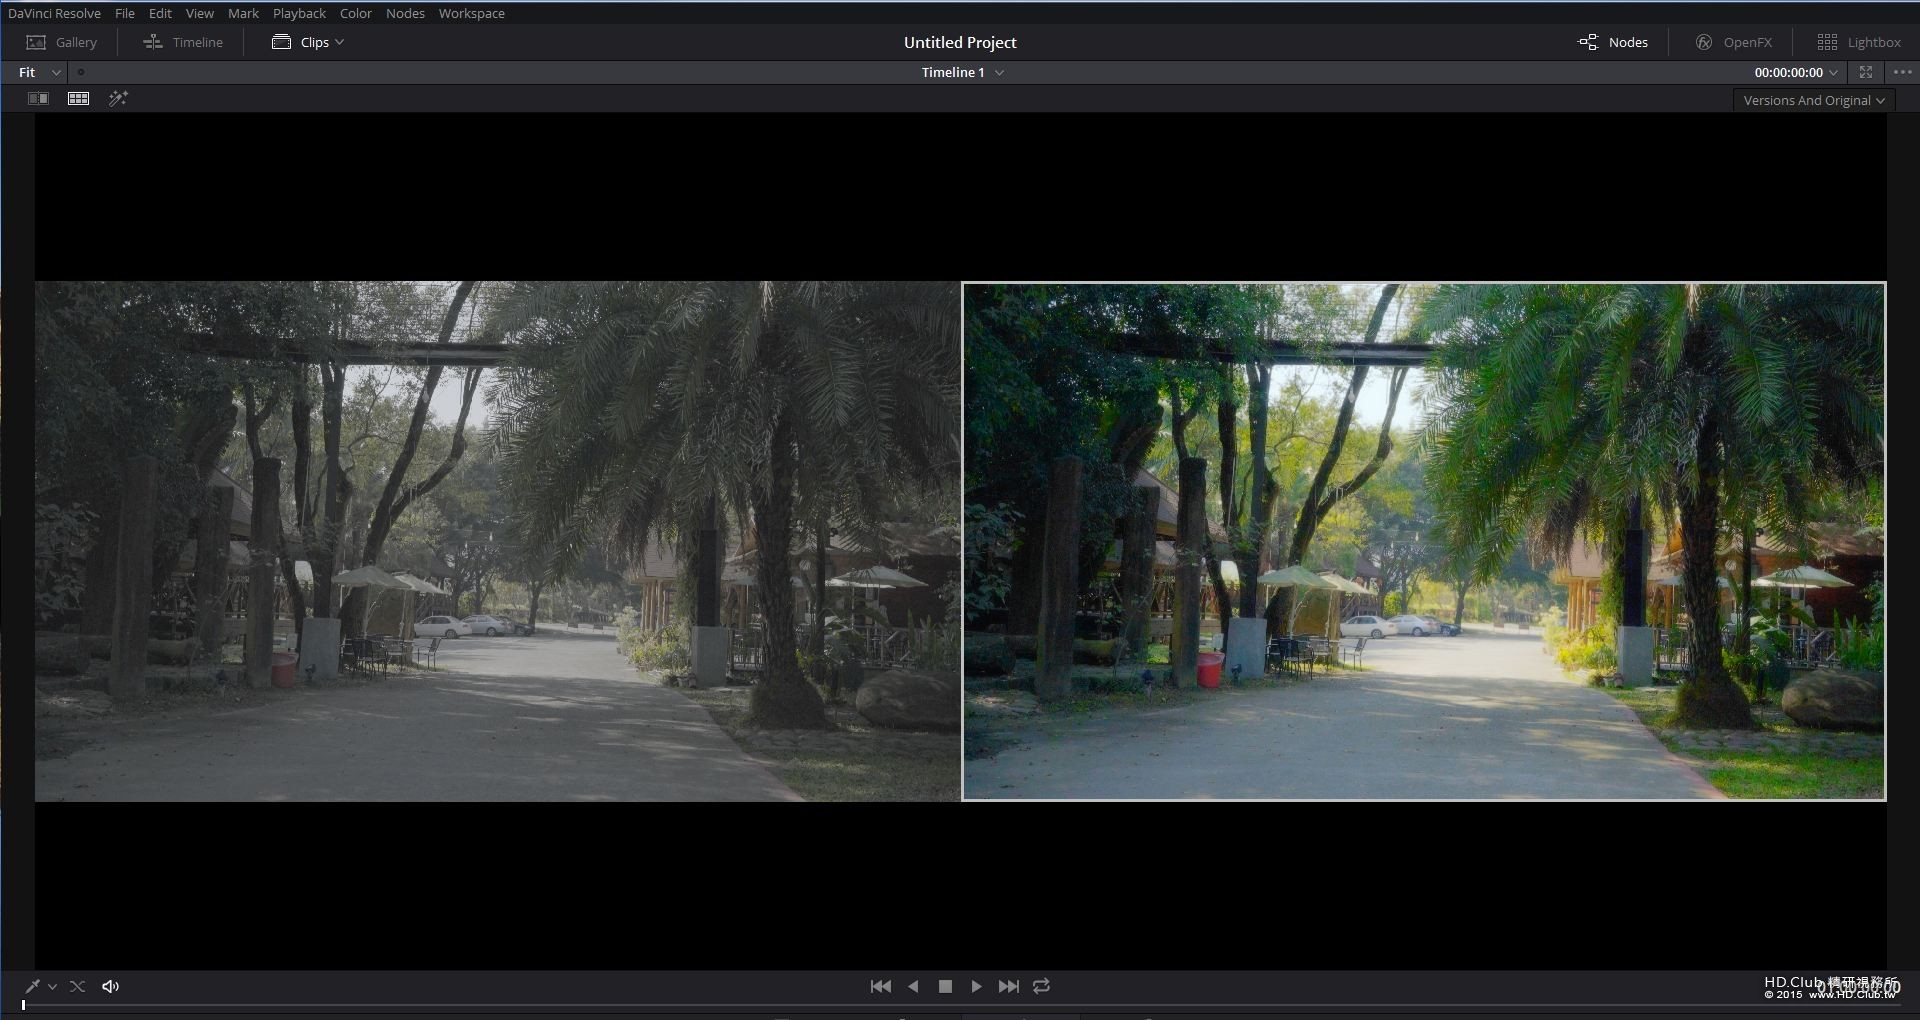Open the Gallery panel
This screenshot has height=1020, width=1920.
pyautogui.click(x=61, y=42)
